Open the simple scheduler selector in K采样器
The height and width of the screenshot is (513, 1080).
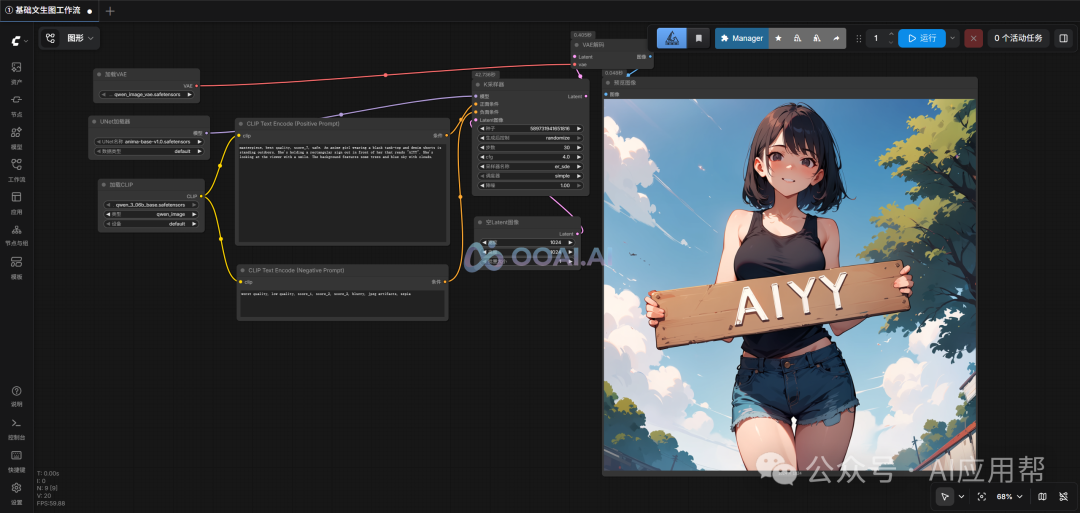click(530, 176)
